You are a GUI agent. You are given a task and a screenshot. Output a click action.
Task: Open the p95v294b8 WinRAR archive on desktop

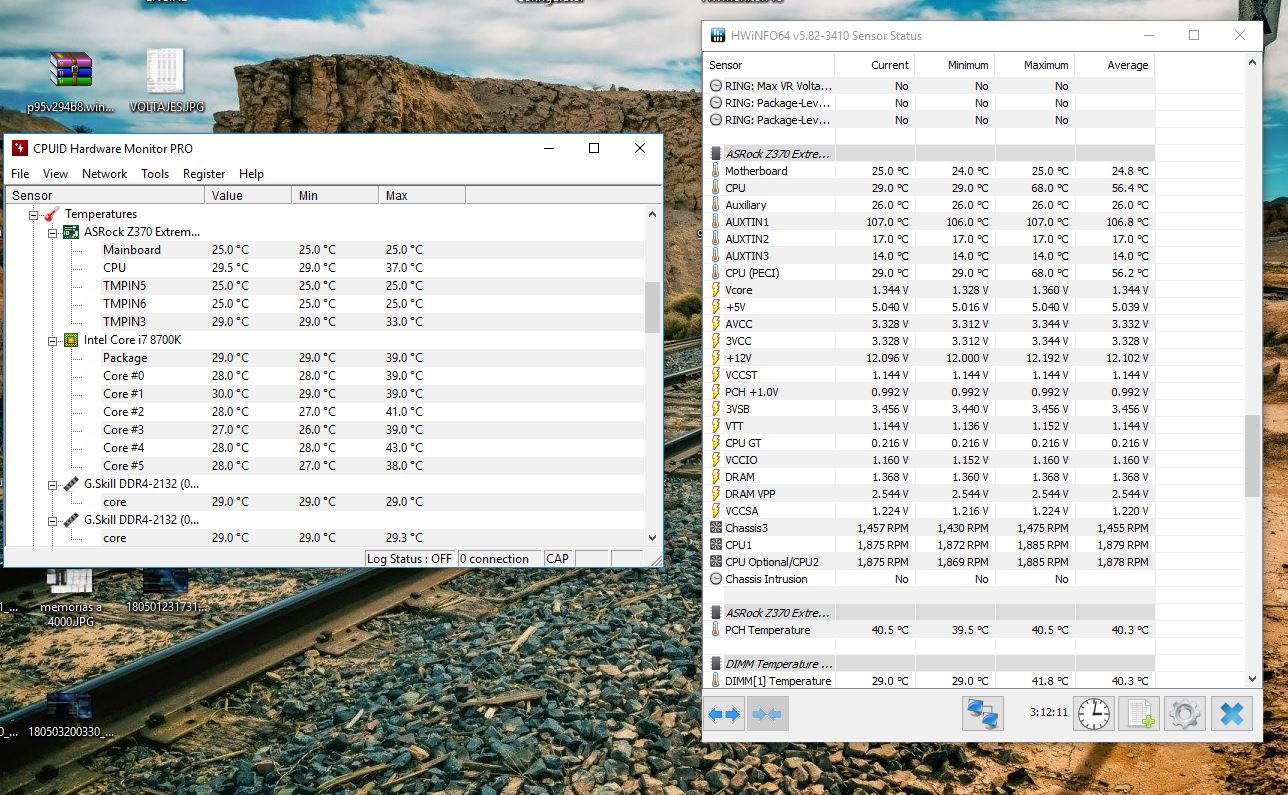click(x=71, y=82)
